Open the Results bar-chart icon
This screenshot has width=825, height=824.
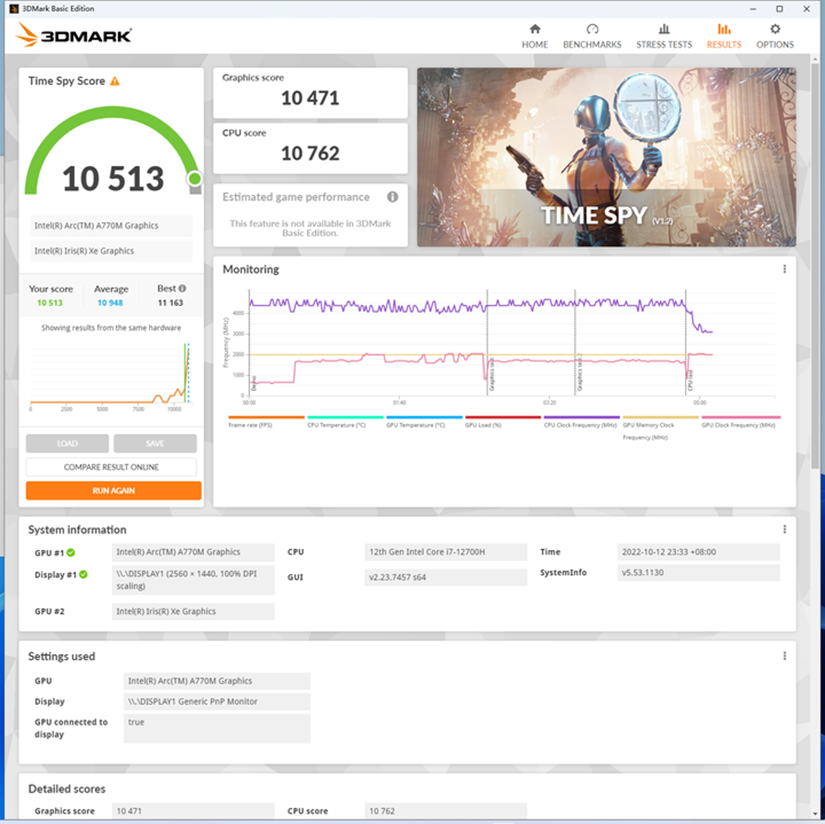[x=724, y=29]
